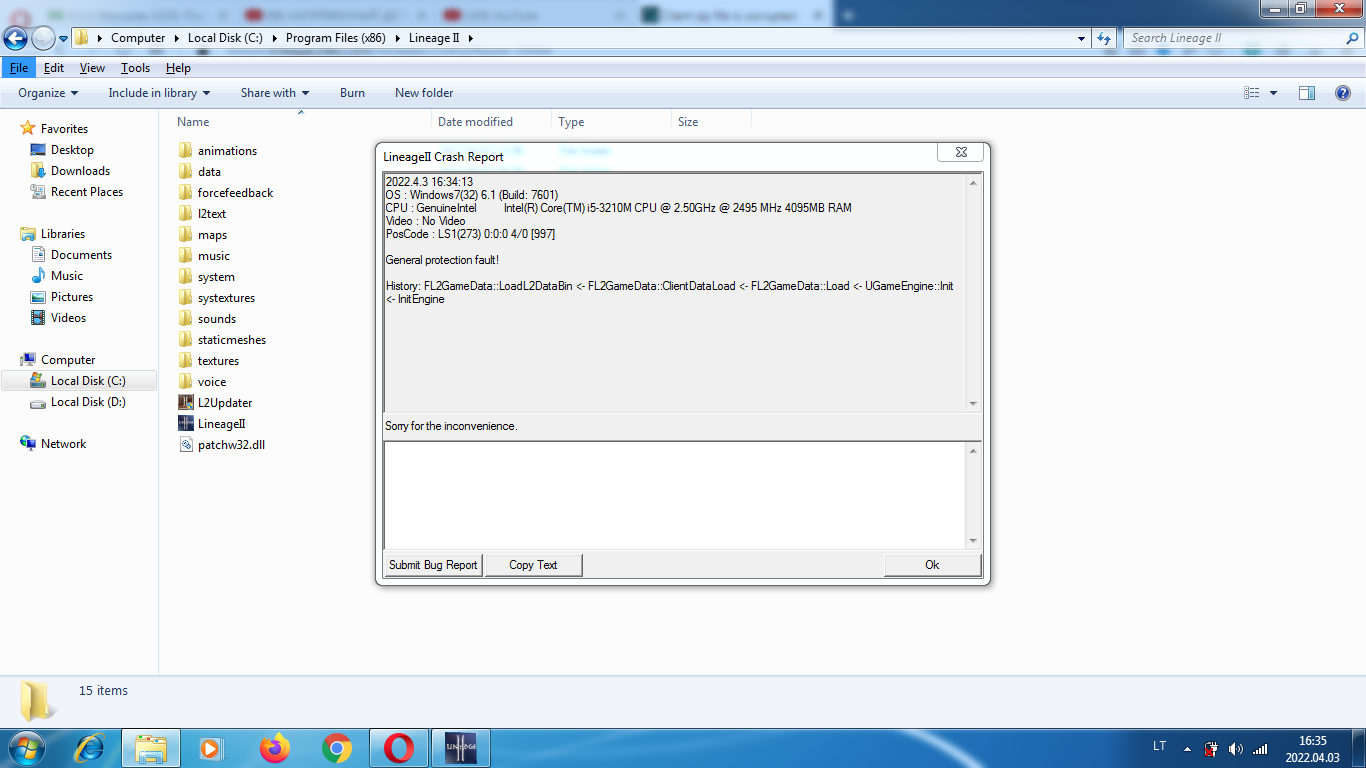Expand the Organize dropdown menu
The width and height of the screenshot is (1366, 768).
(x=48, y=93)
